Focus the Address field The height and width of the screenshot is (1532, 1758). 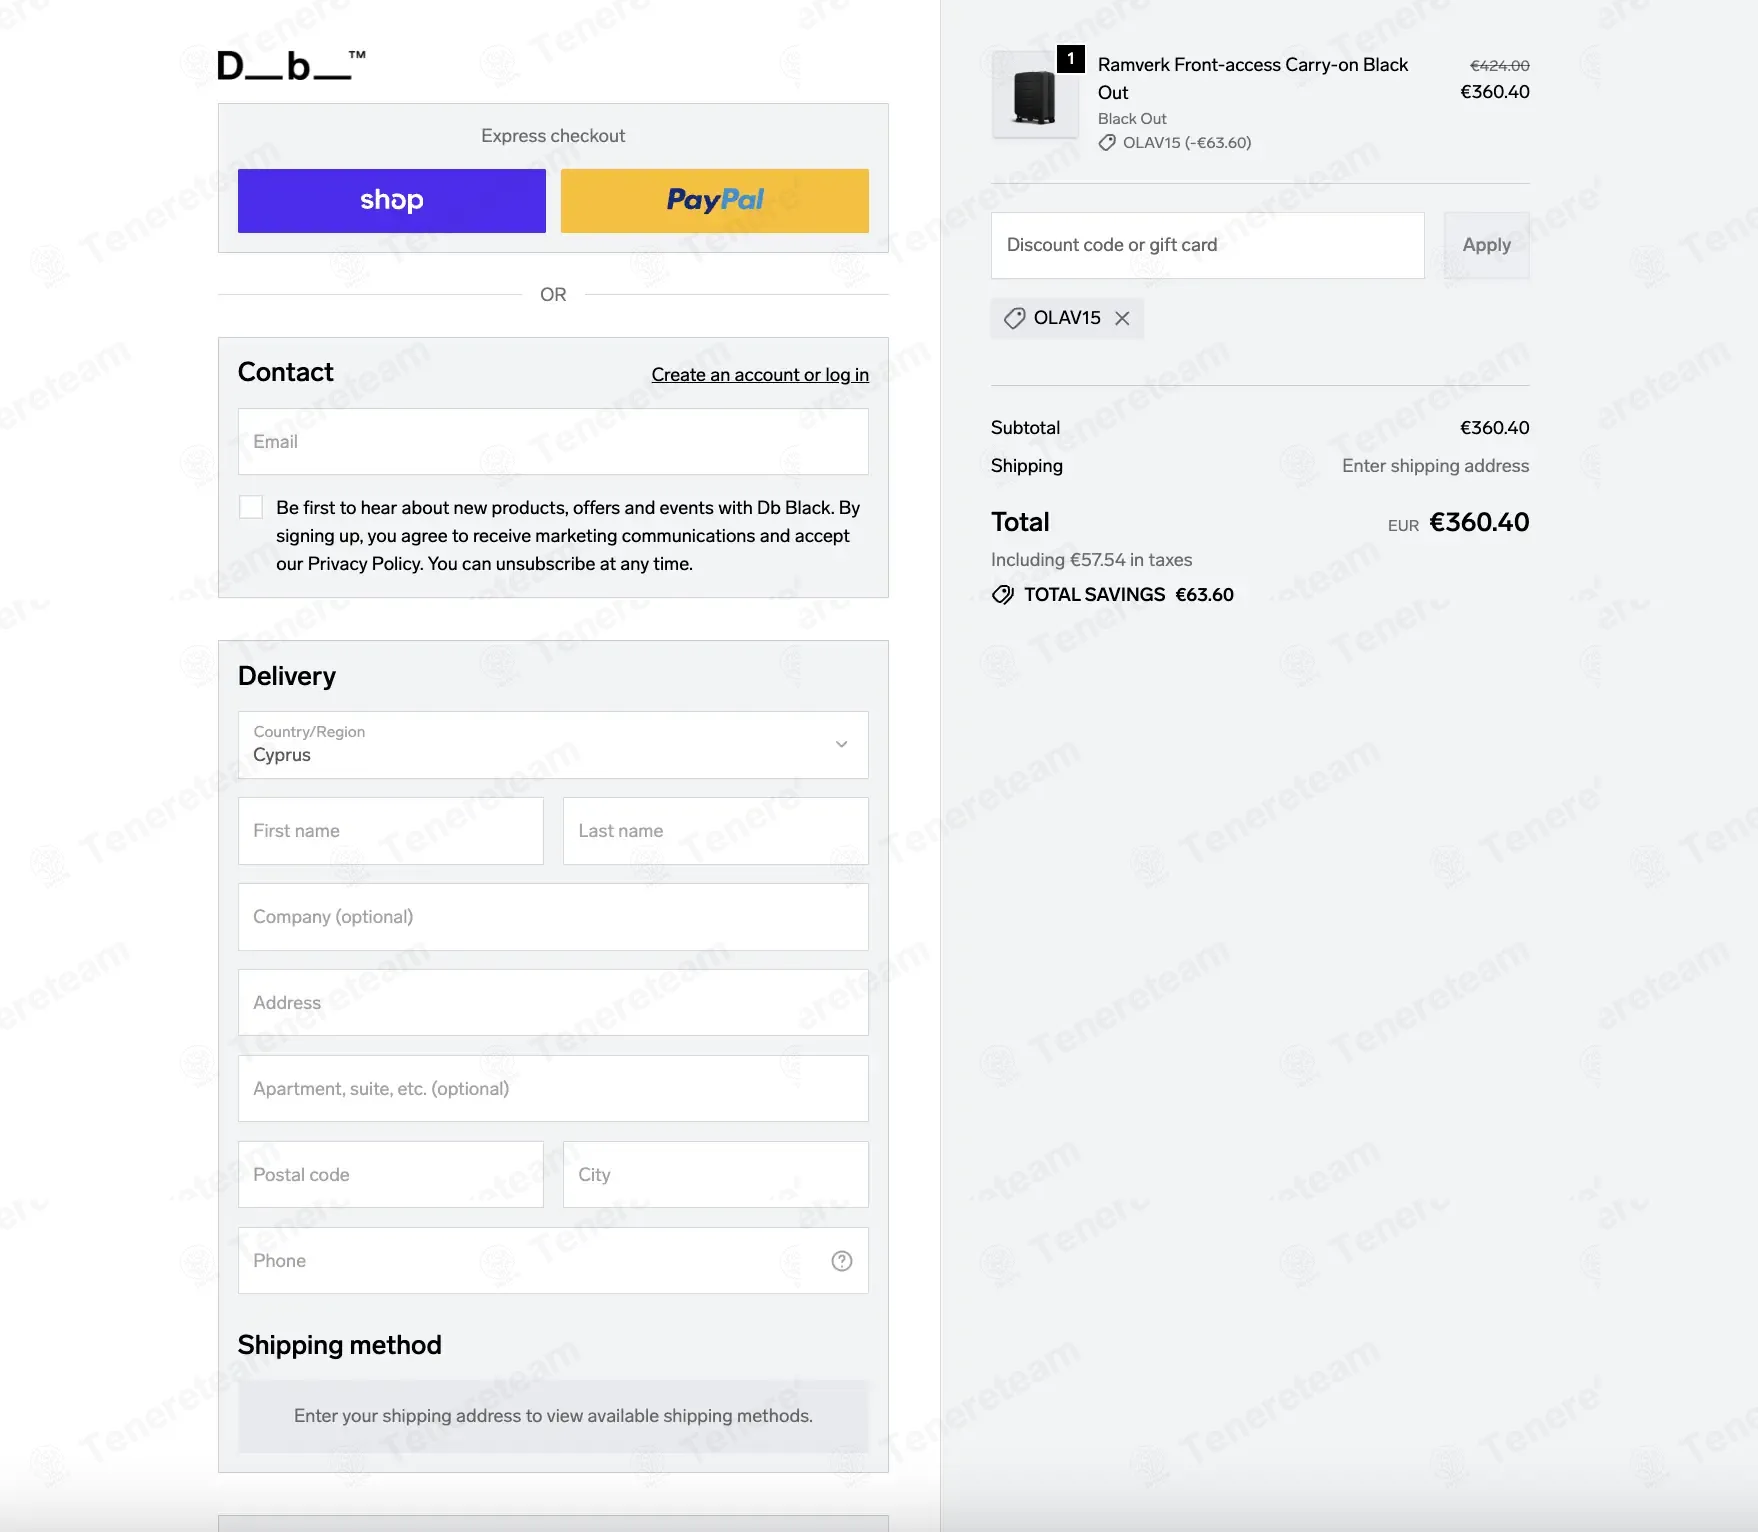click(x=553, y=1003)
